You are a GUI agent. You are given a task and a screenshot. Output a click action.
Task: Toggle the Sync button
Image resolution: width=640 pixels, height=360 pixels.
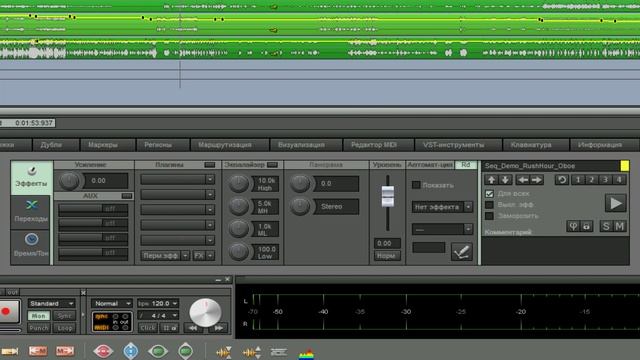click(x=64, y=316)
